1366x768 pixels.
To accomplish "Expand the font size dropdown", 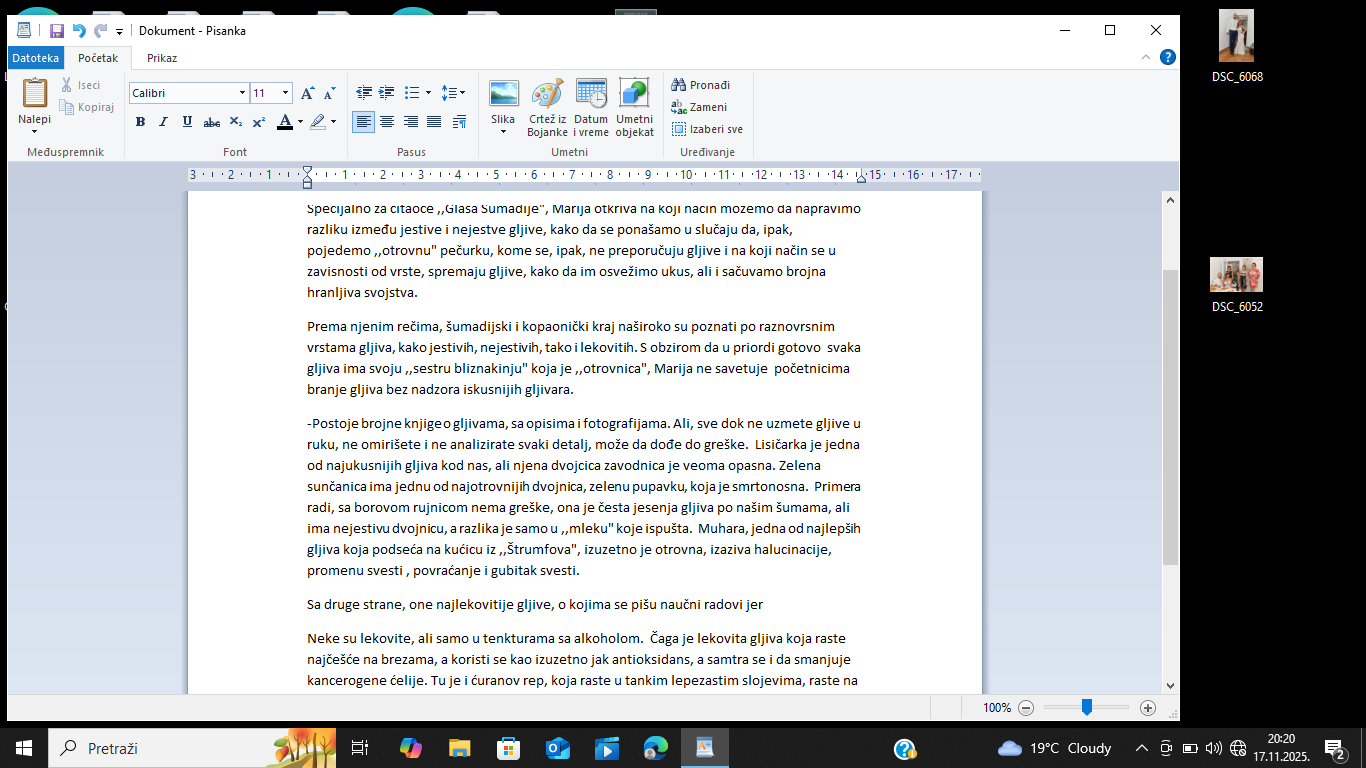I will click(x=285, y=93).
